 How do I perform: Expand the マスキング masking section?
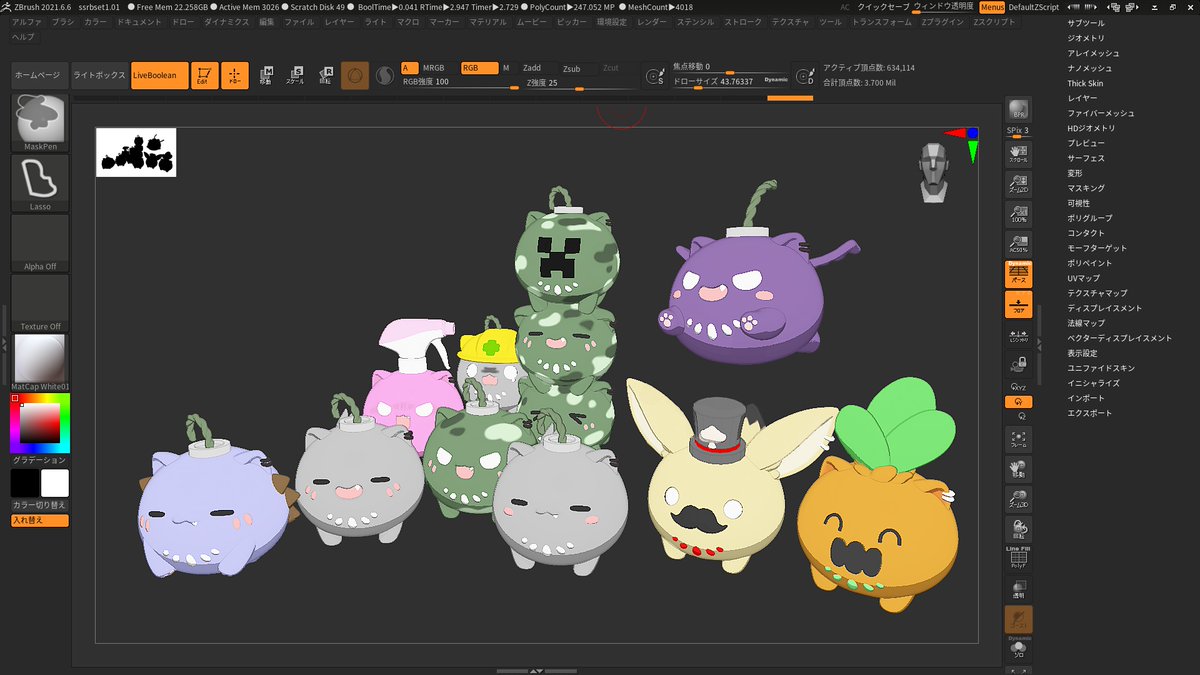[1086, 188]
